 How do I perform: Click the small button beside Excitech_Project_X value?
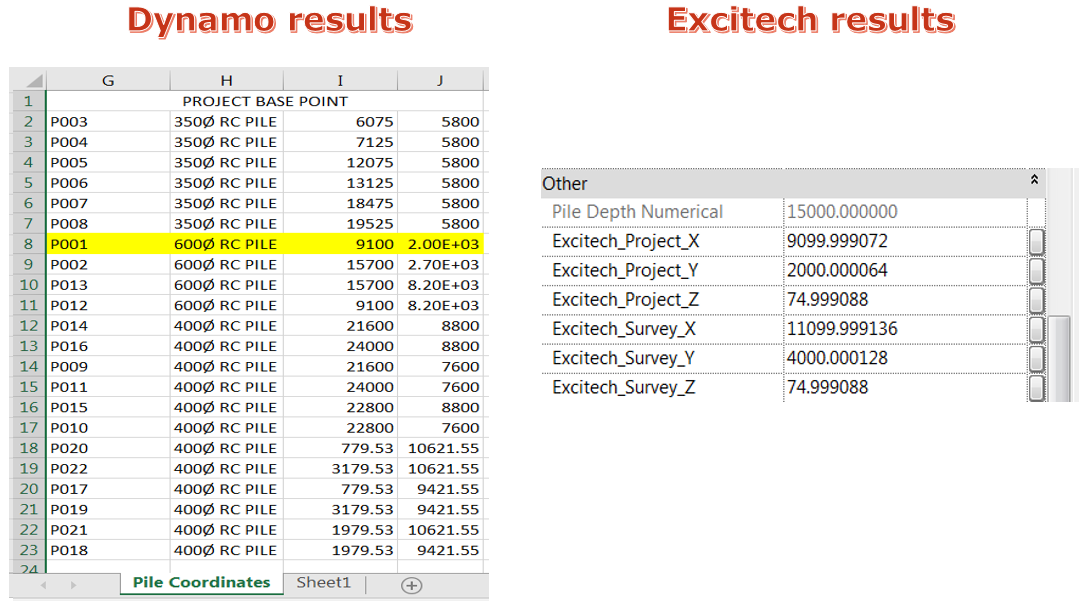[1036, 242]
